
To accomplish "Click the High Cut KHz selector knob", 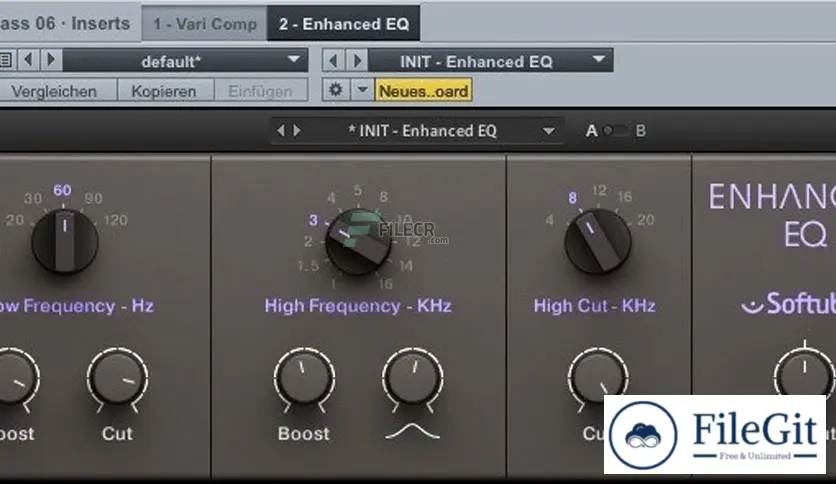I will pos(598,241).
